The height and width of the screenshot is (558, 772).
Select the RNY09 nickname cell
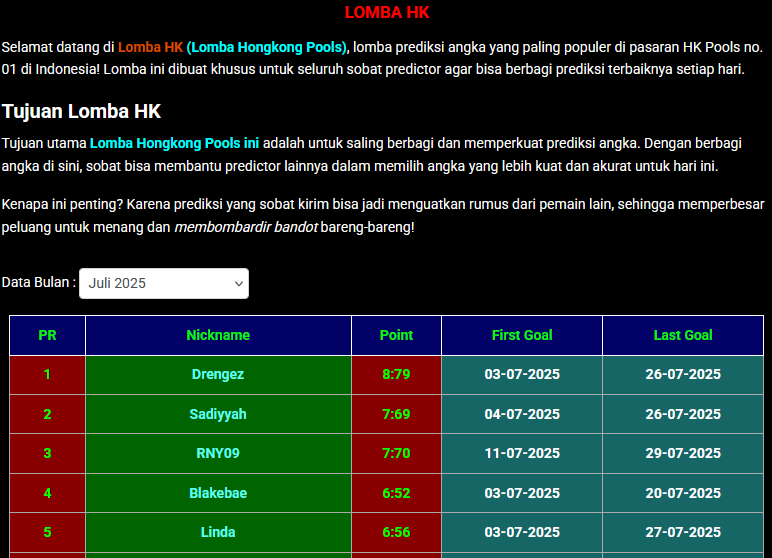218,453
